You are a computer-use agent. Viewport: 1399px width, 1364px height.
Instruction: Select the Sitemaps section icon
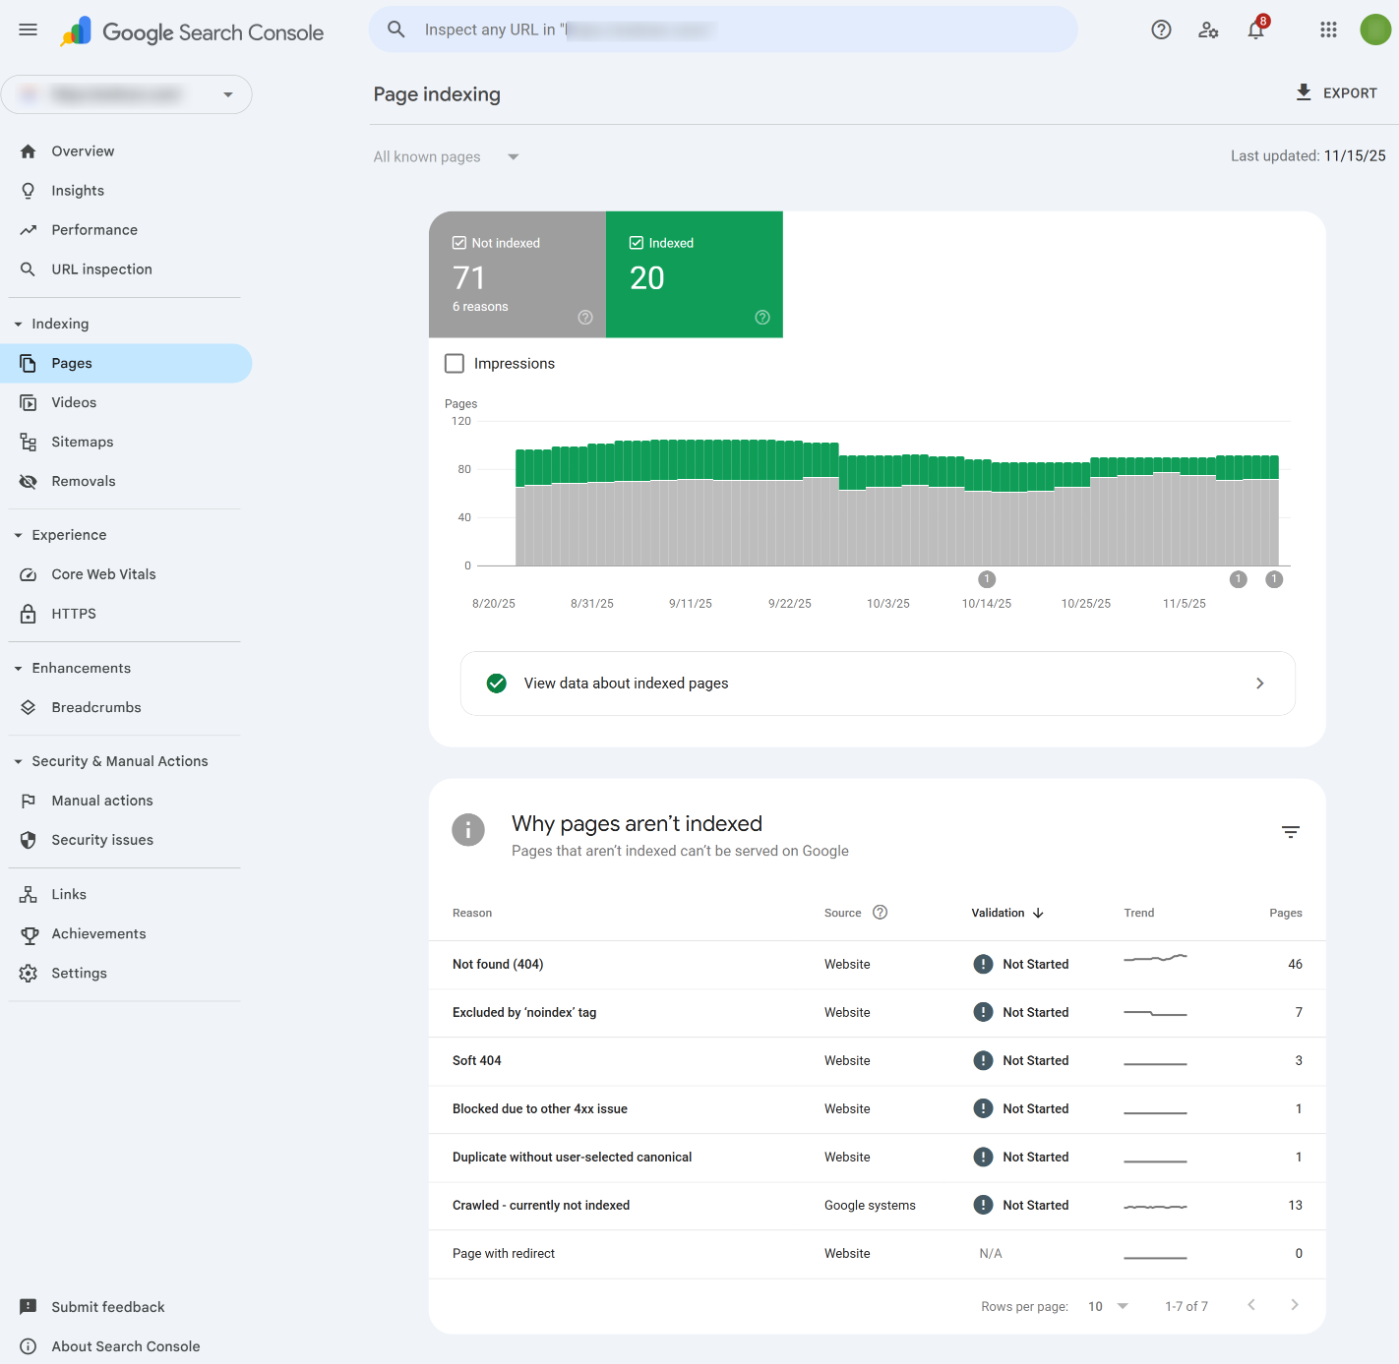[x=28, y=441]
